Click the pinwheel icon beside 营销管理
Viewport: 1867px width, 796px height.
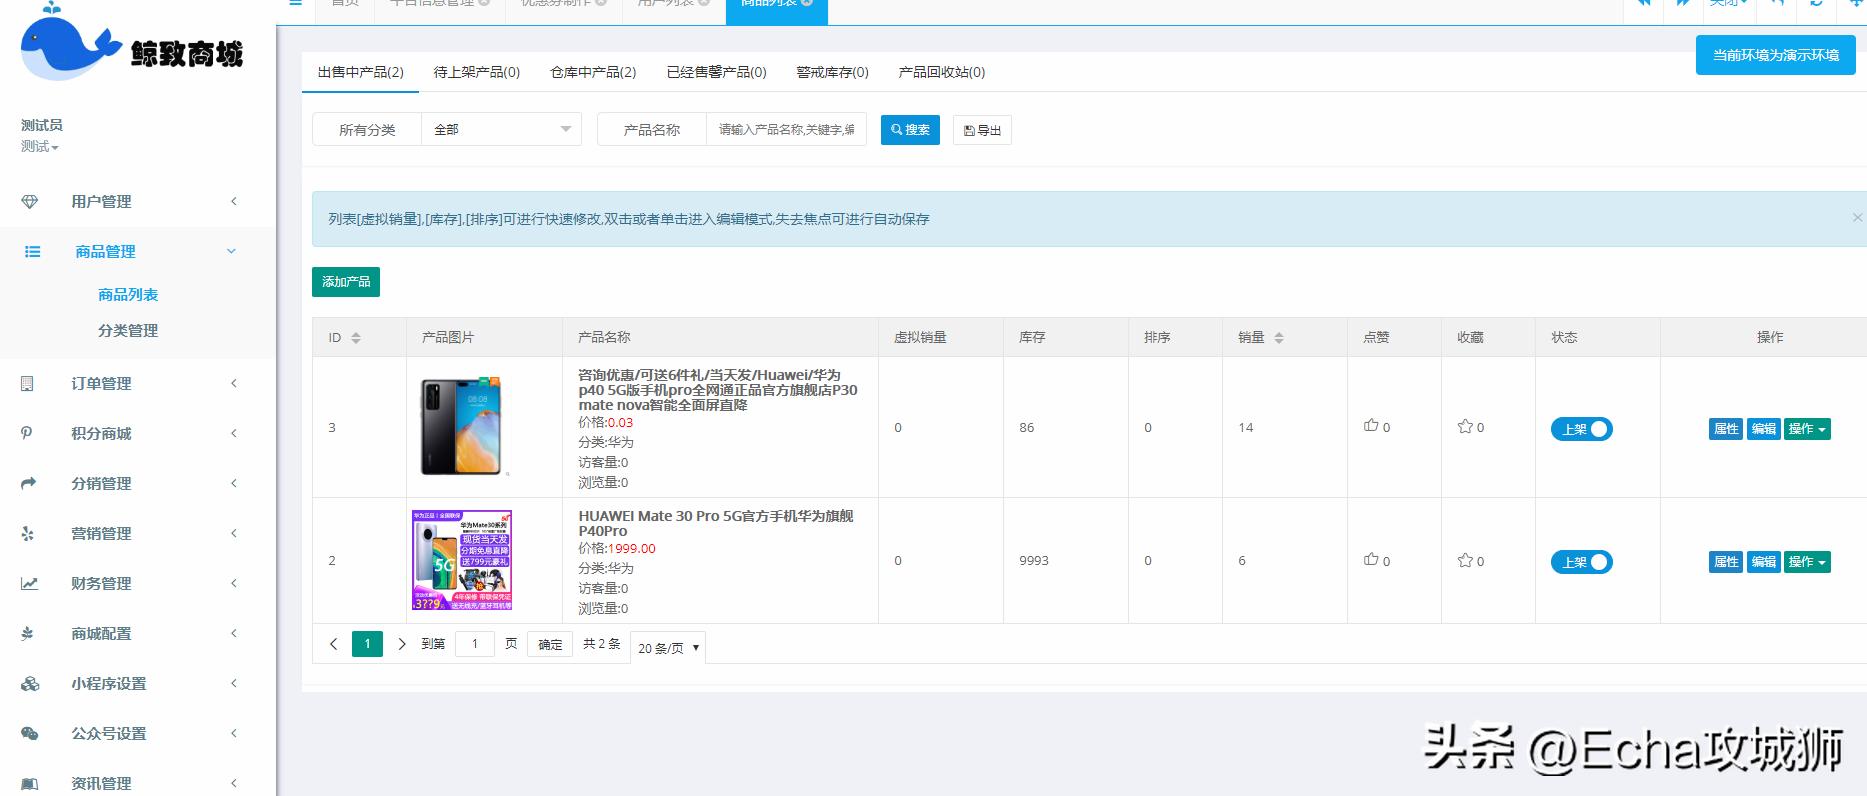(x=28, y=533)
